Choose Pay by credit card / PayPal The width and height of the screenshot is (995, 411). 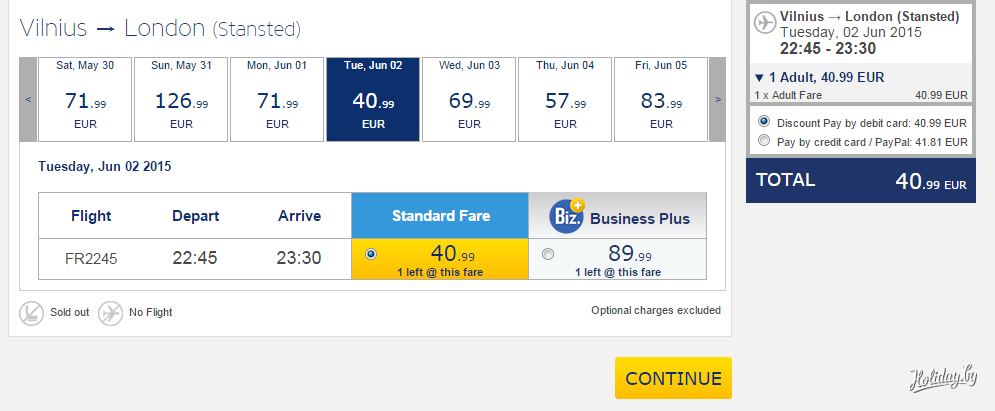tap(765, 141)
